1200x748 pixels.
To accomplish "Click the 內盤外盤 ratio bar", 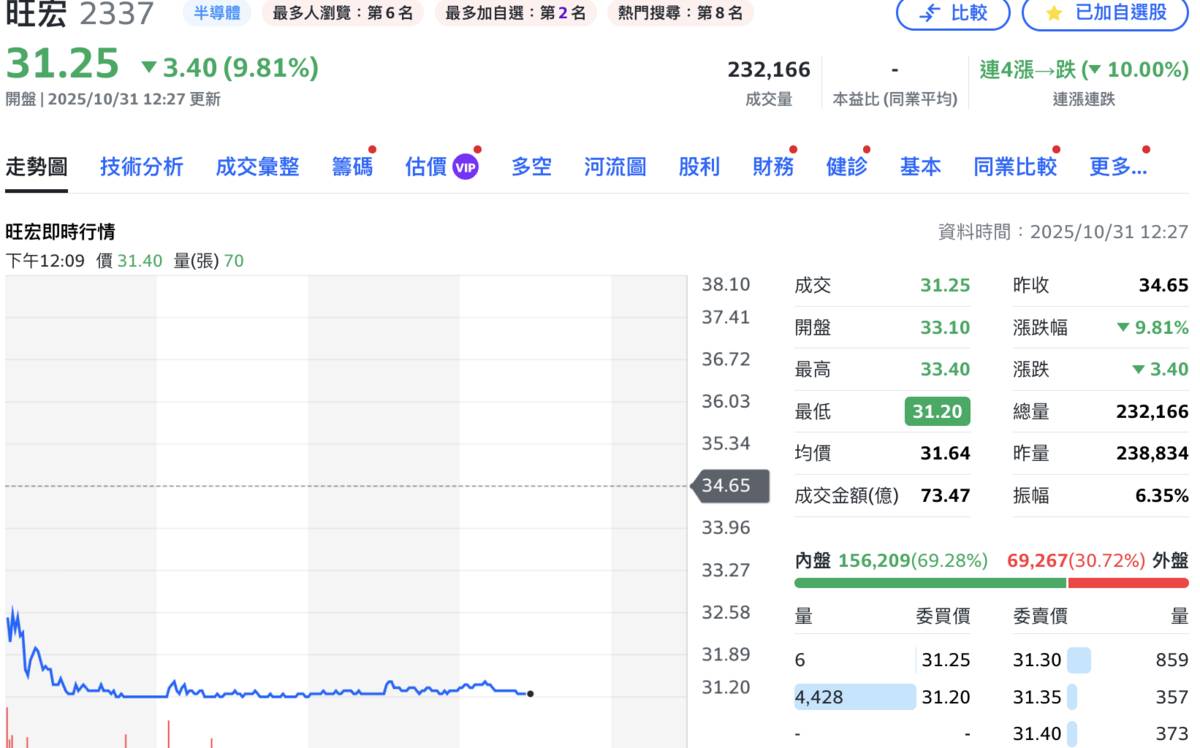I will pyautogui.click(x=991, y=583).
